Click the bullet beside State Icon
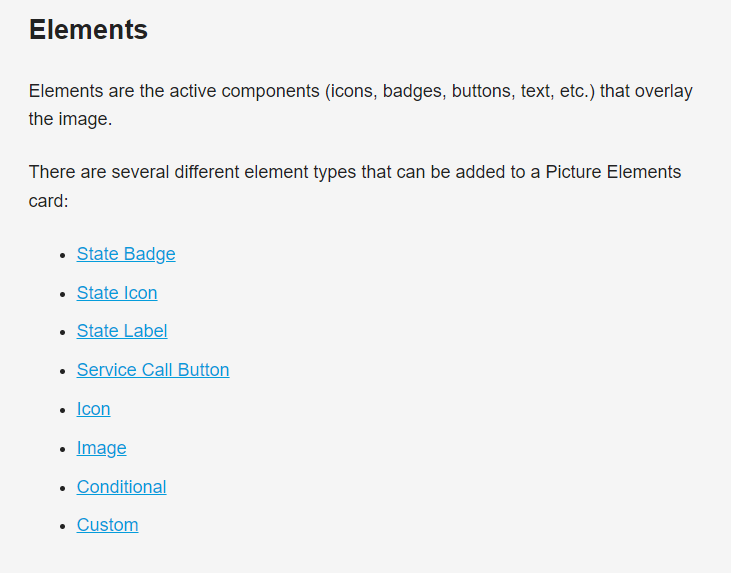731x573 pixels. click(63, 294)
